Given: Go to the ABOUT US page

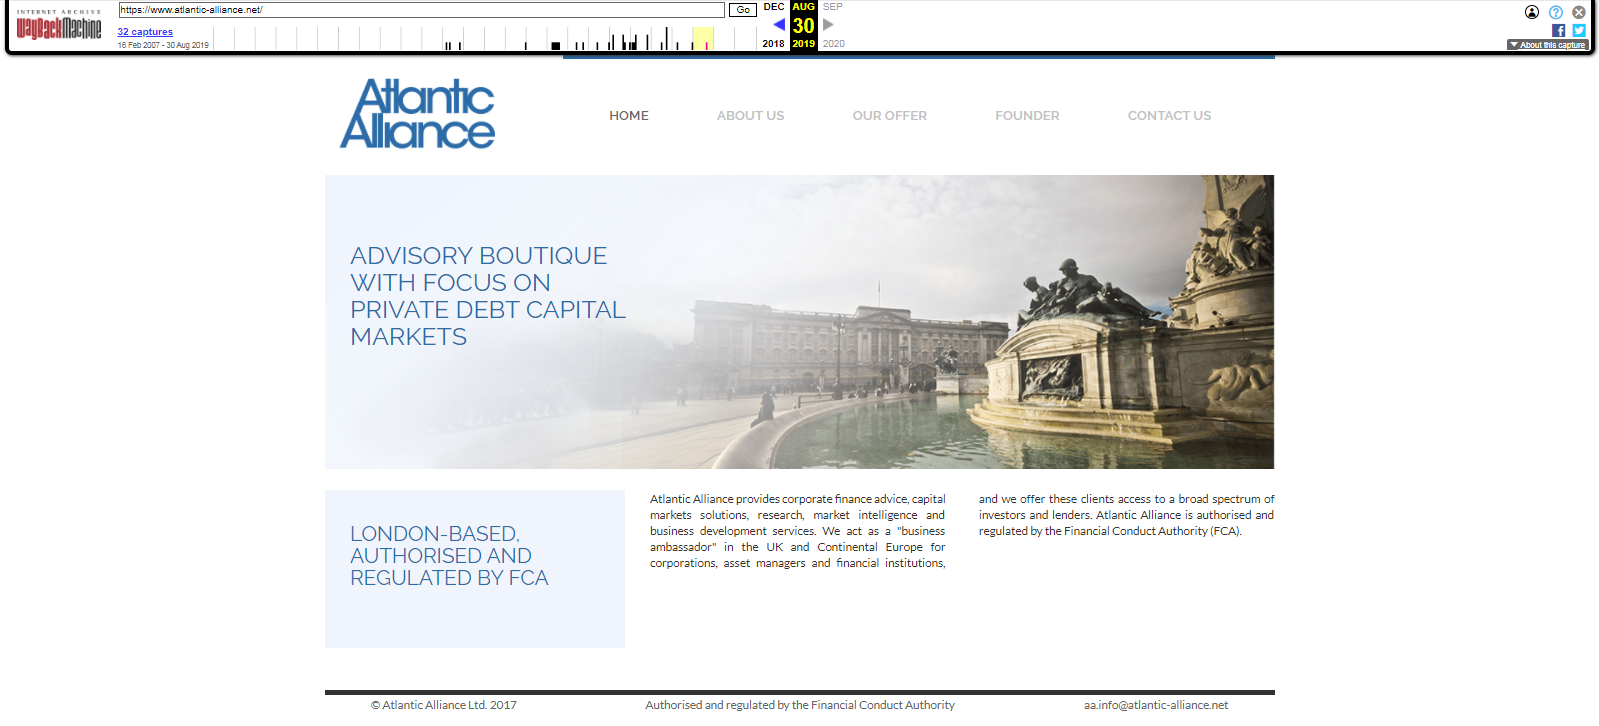Looking at the screenshot, I should coord(750,116).
